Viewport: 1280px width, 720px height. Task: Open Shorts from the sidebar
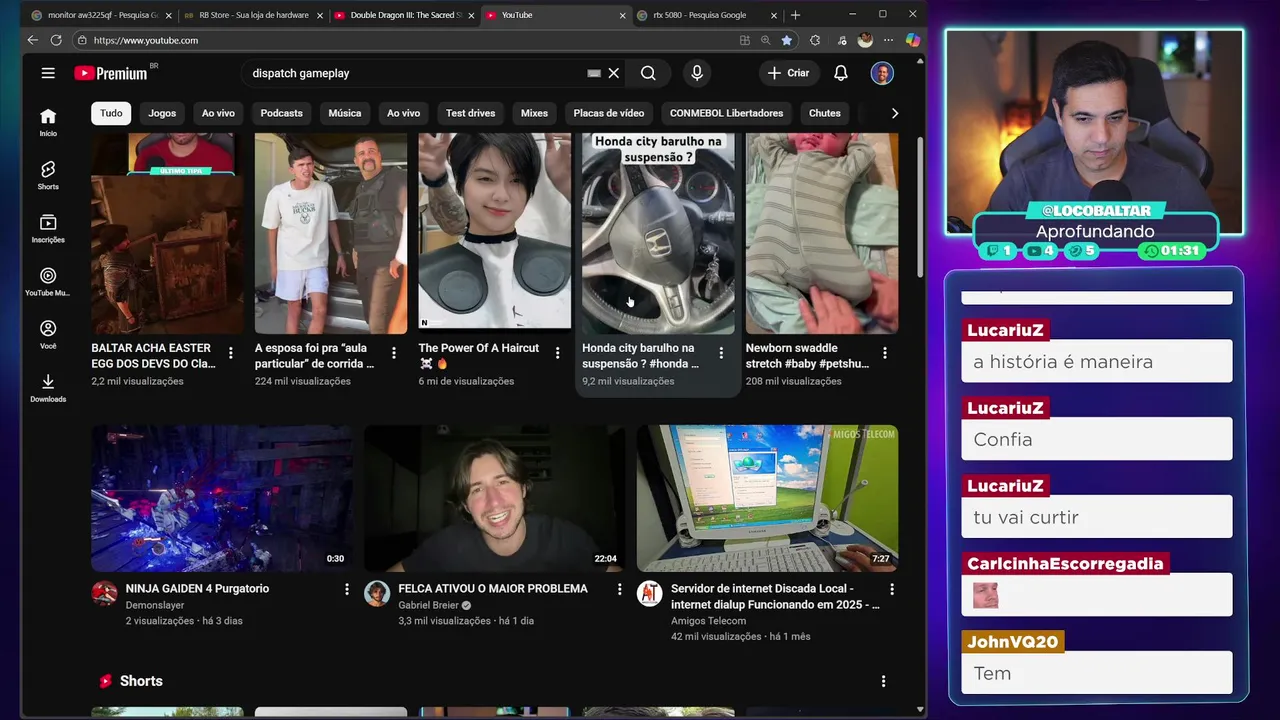pos(48,175)
